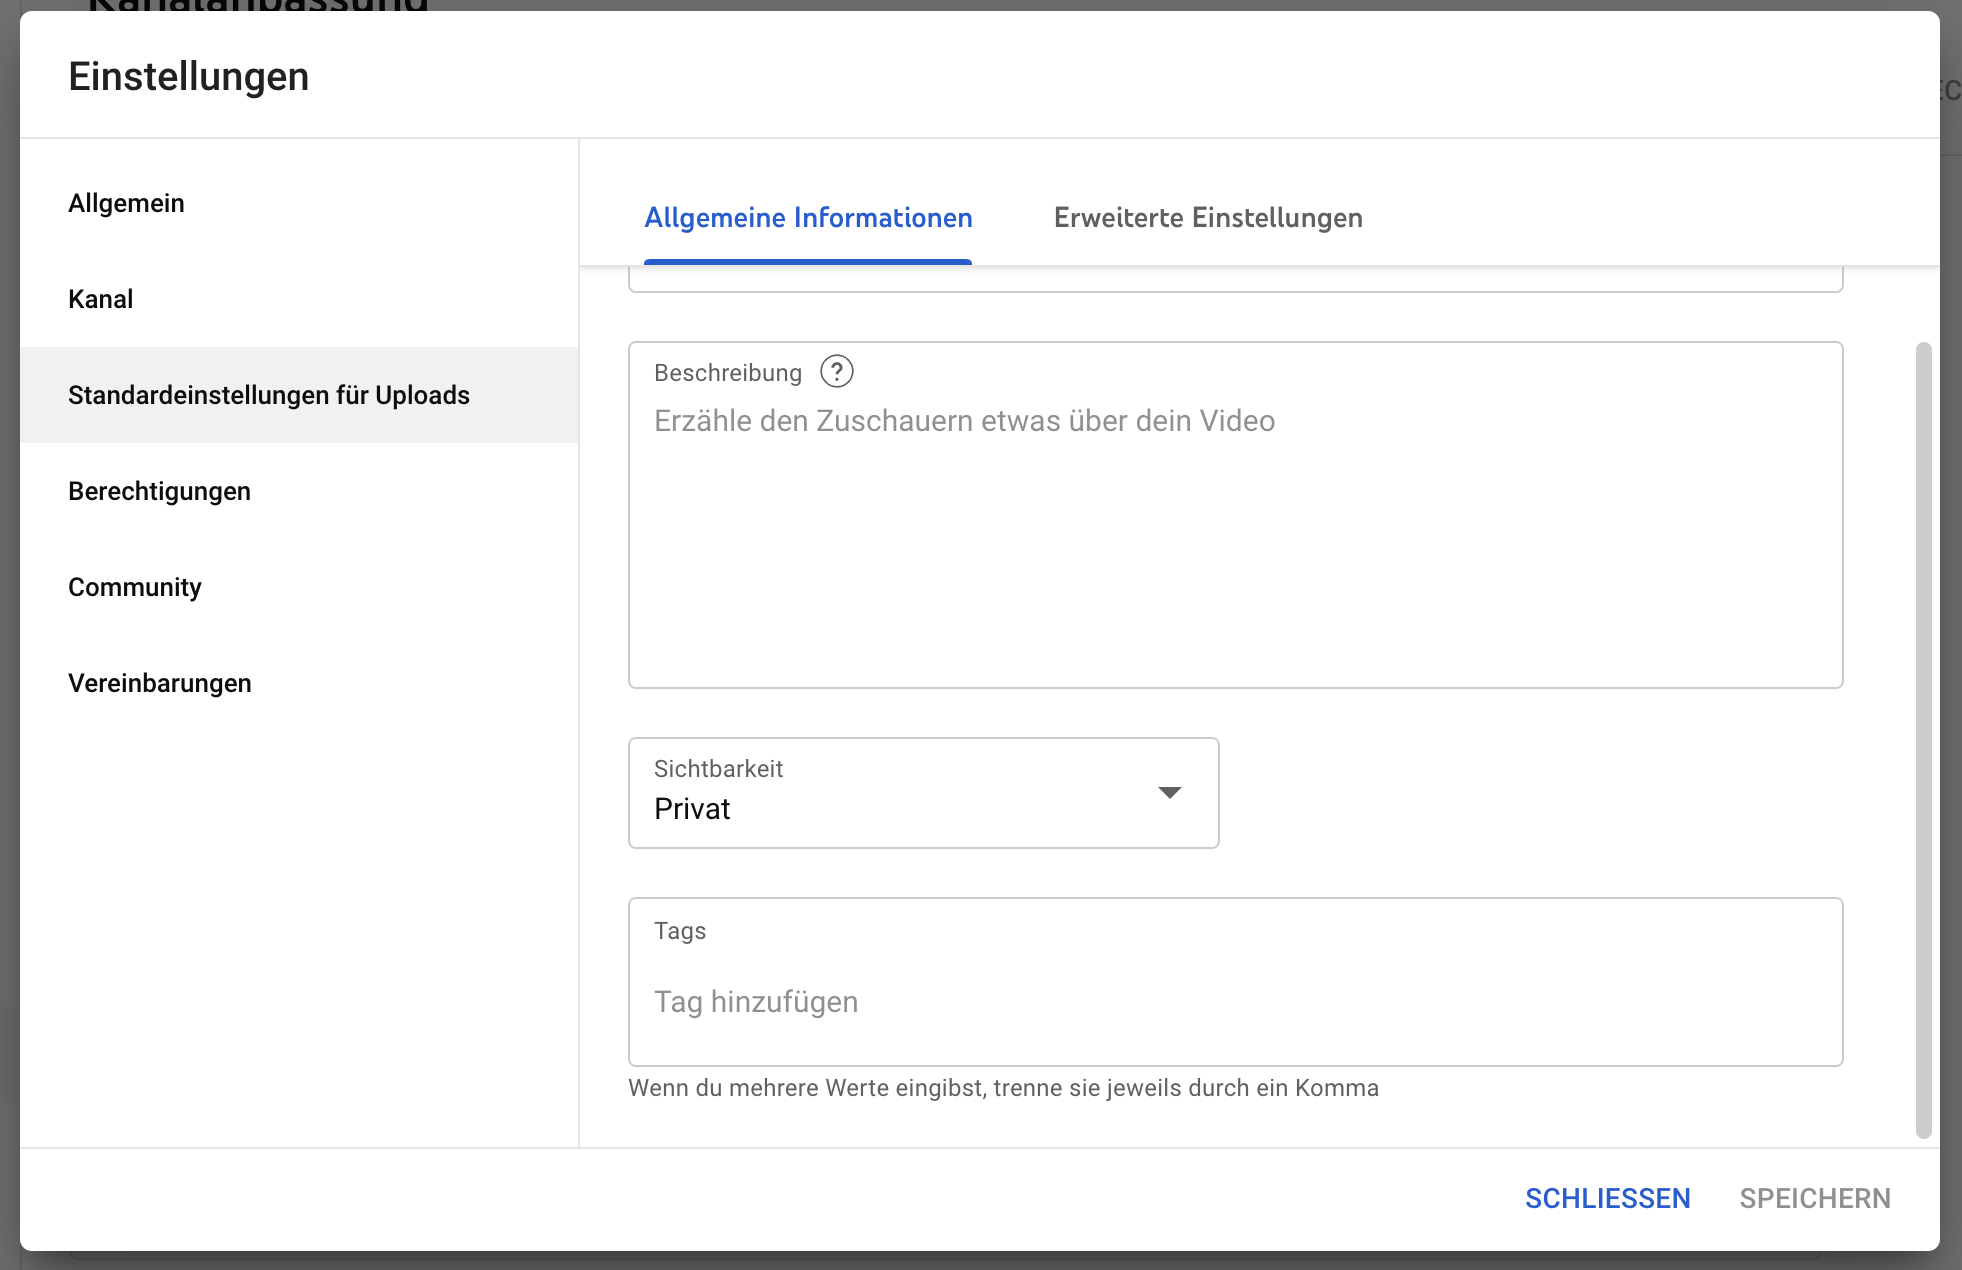The image size is (1962, 1270).
Task: Open the Allgemein settings section
Action: point(126,203)
